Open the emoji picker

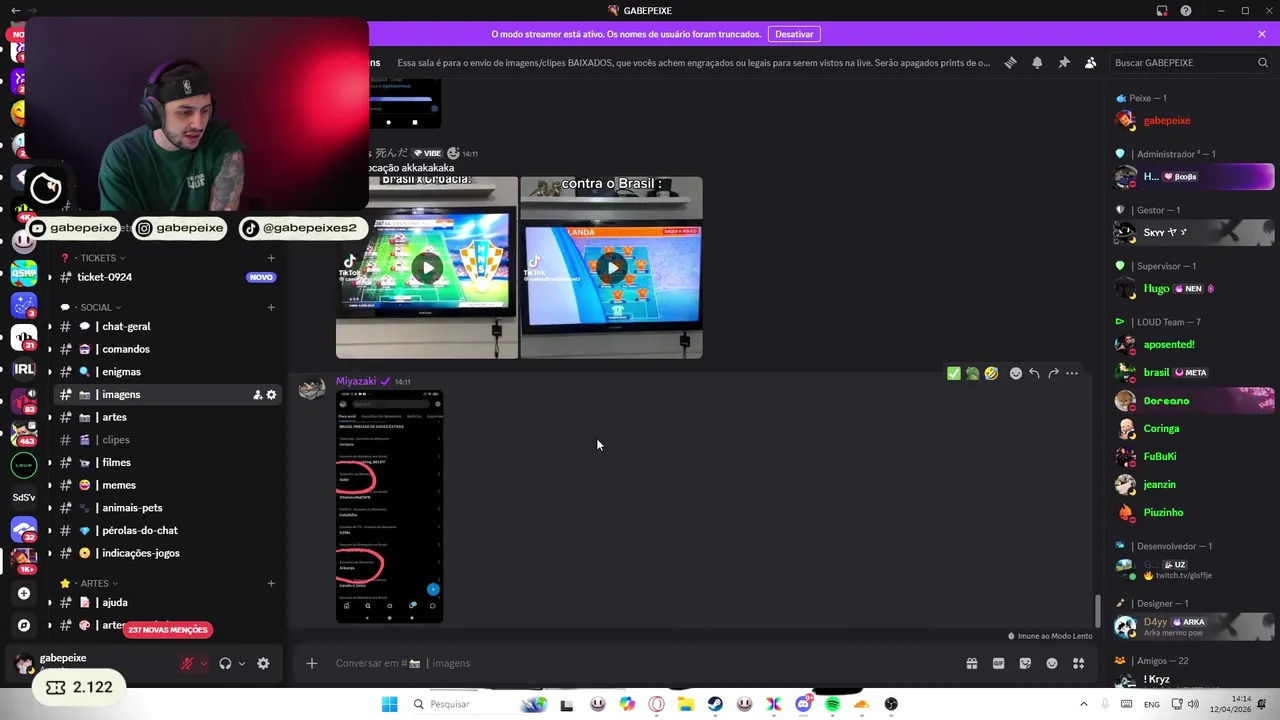[1052, 663]
